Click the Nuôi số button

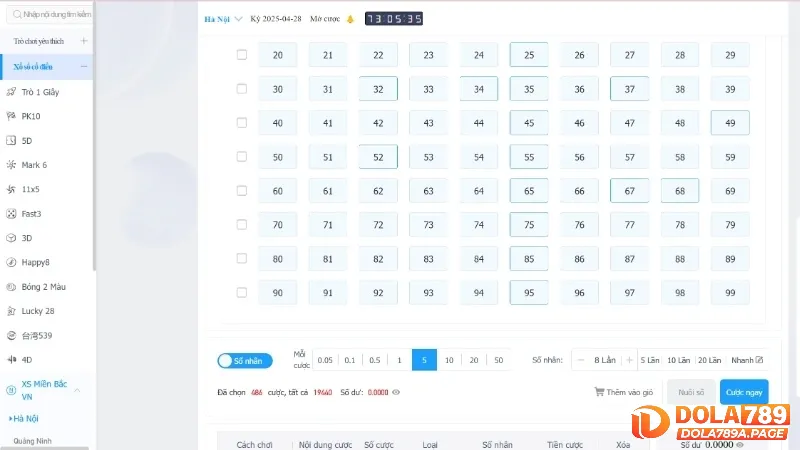click(x=691, y=392)
